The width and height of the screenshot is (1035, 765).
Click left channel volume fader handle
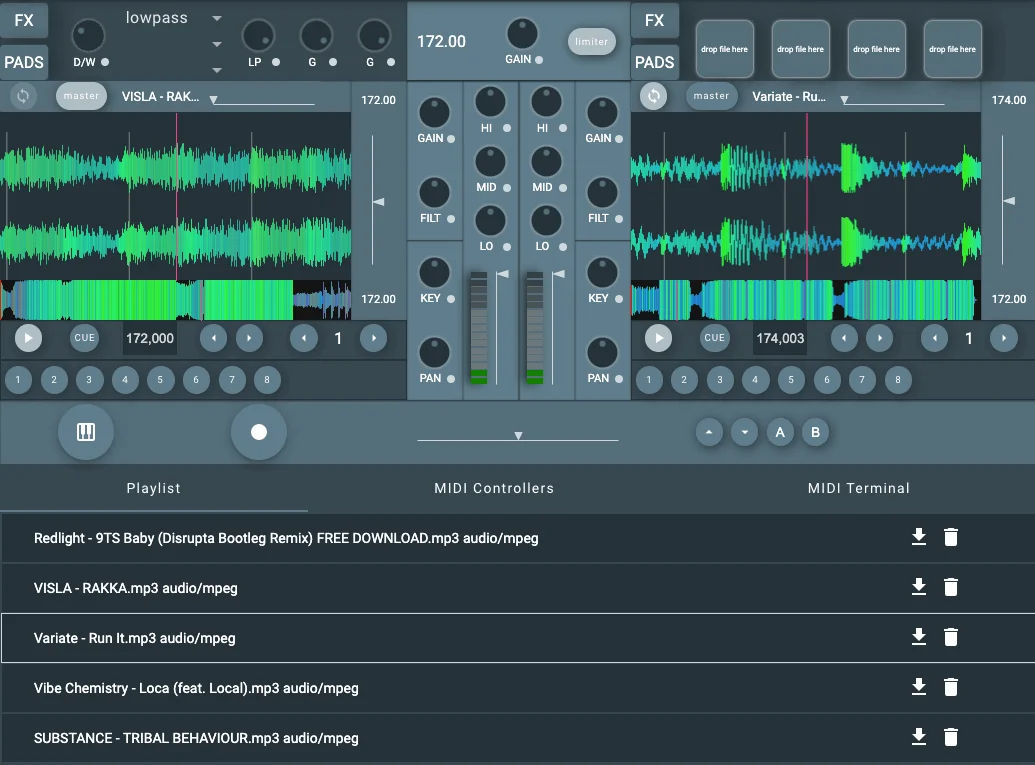(x=502, y=274)
